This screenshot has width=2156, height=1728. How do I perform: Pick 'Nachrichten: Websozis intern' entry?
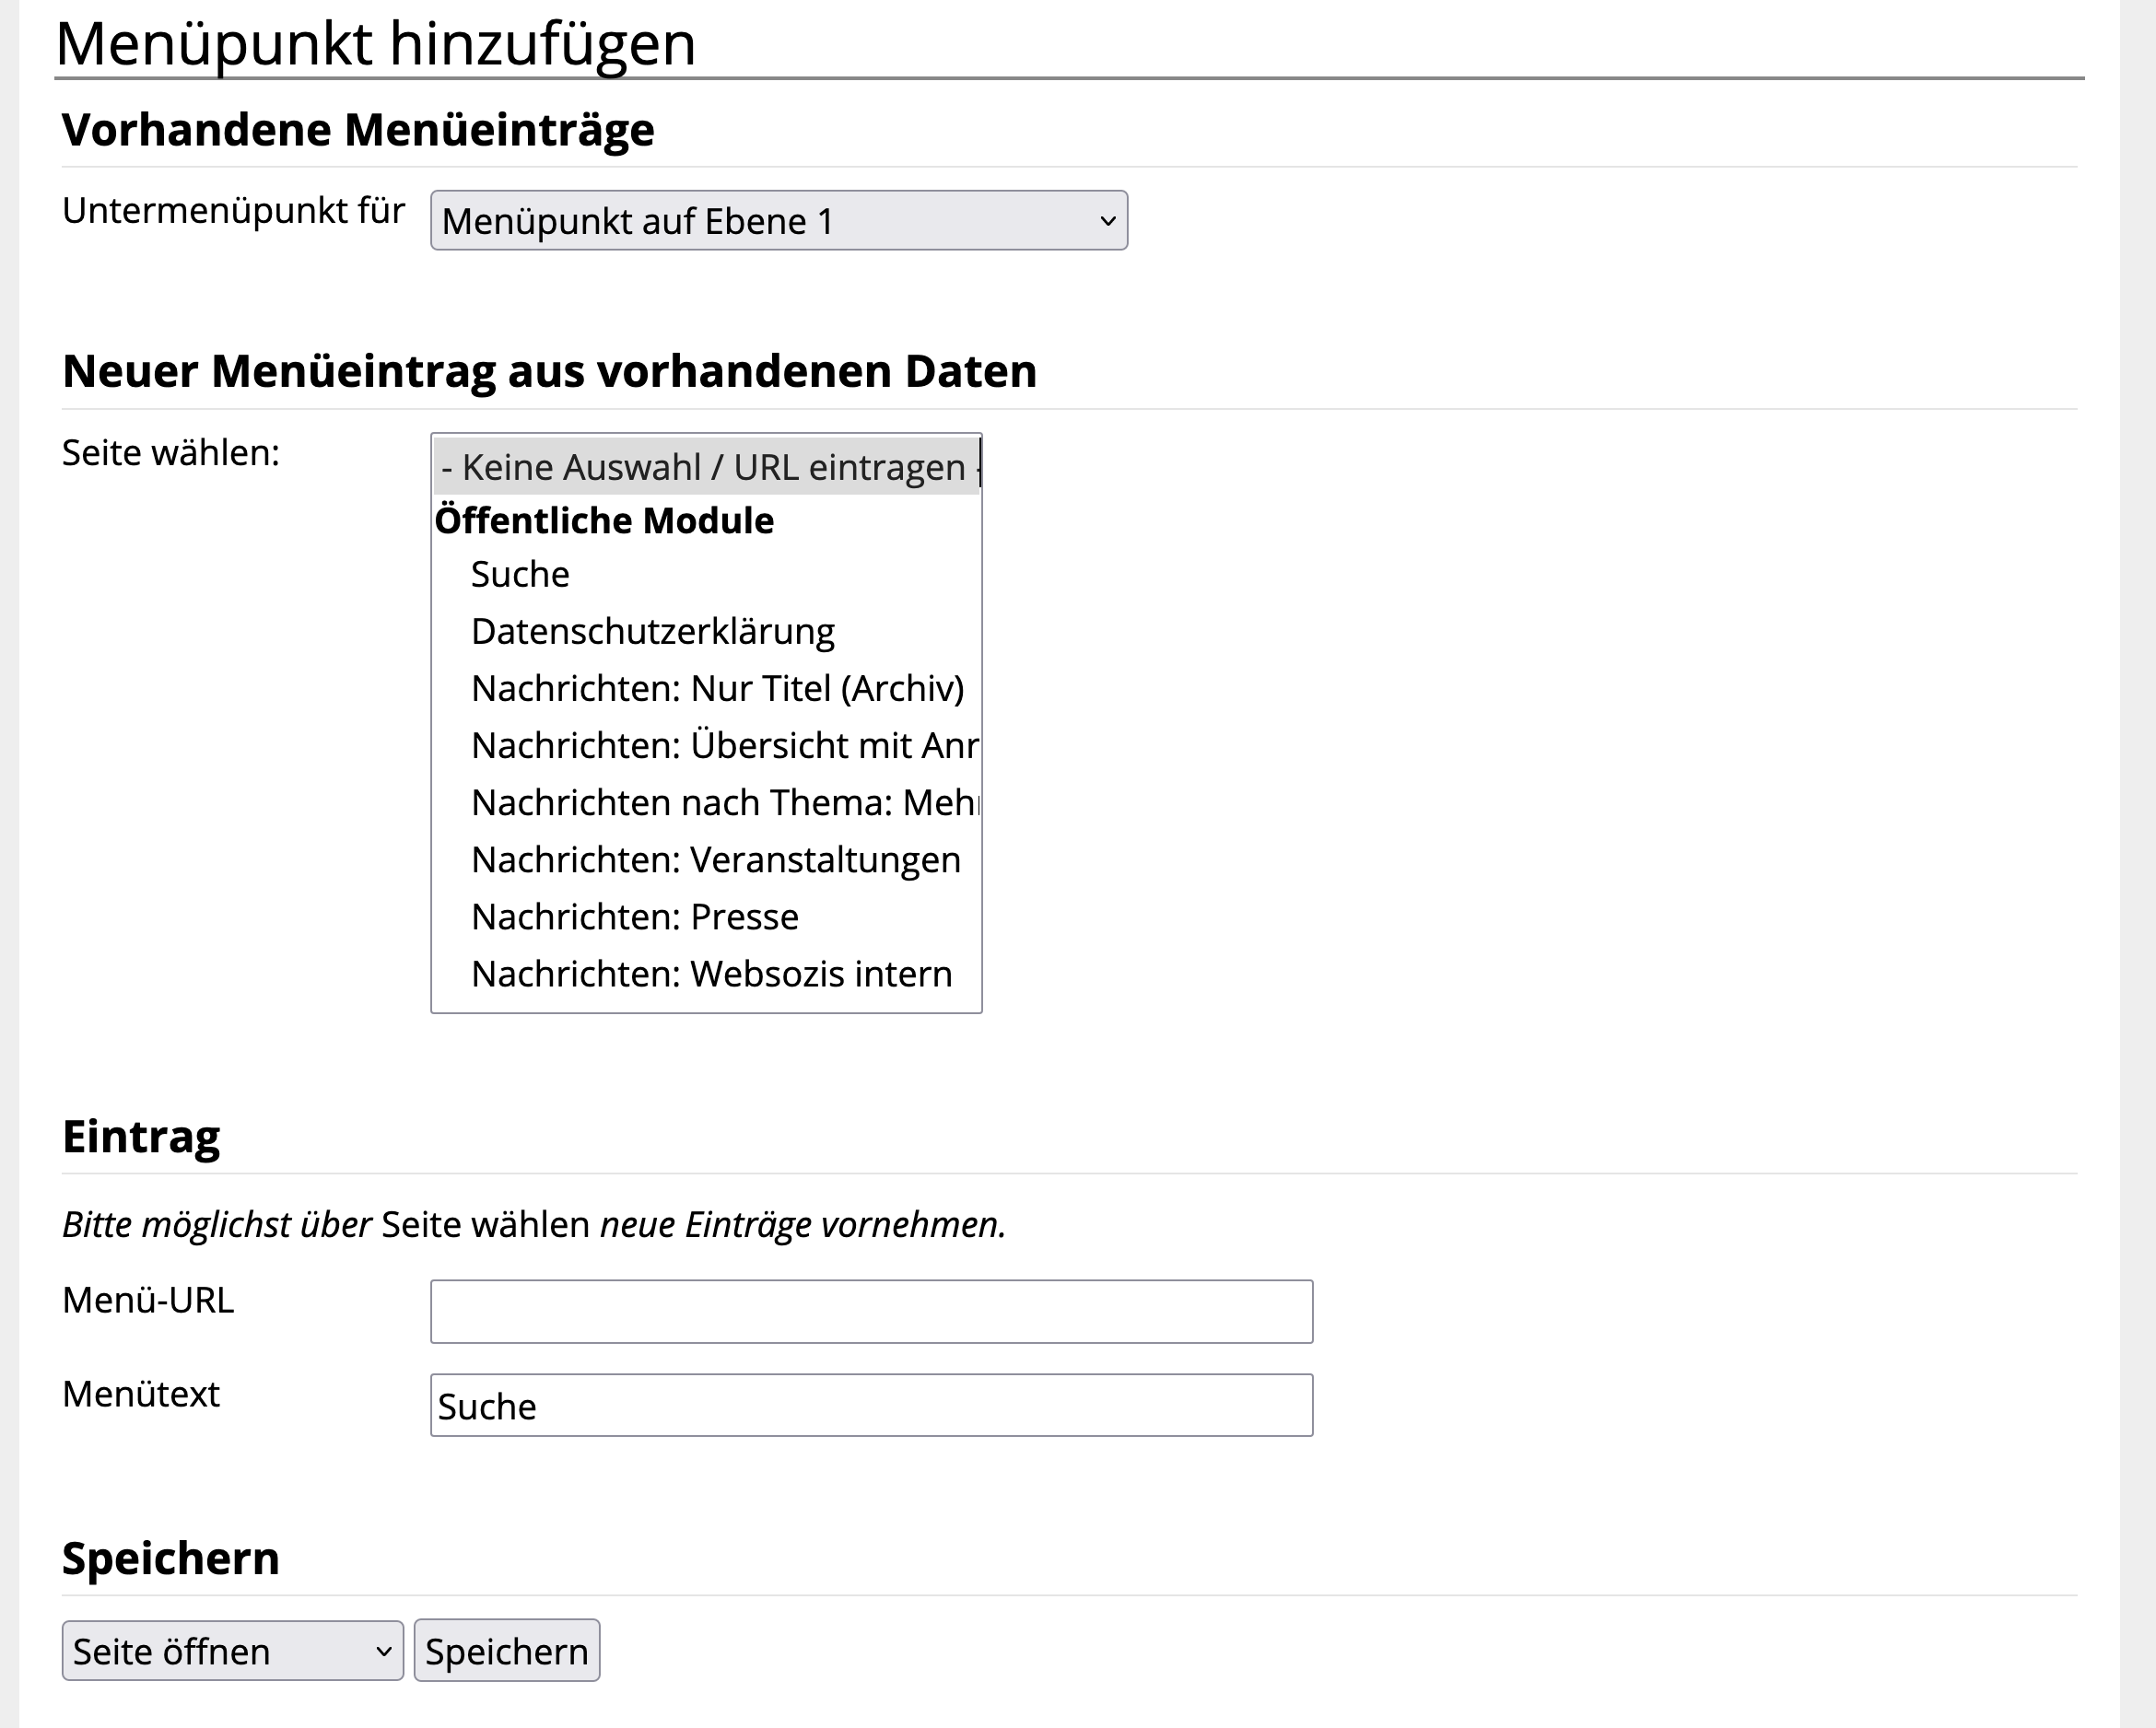(x=711, y=974)
